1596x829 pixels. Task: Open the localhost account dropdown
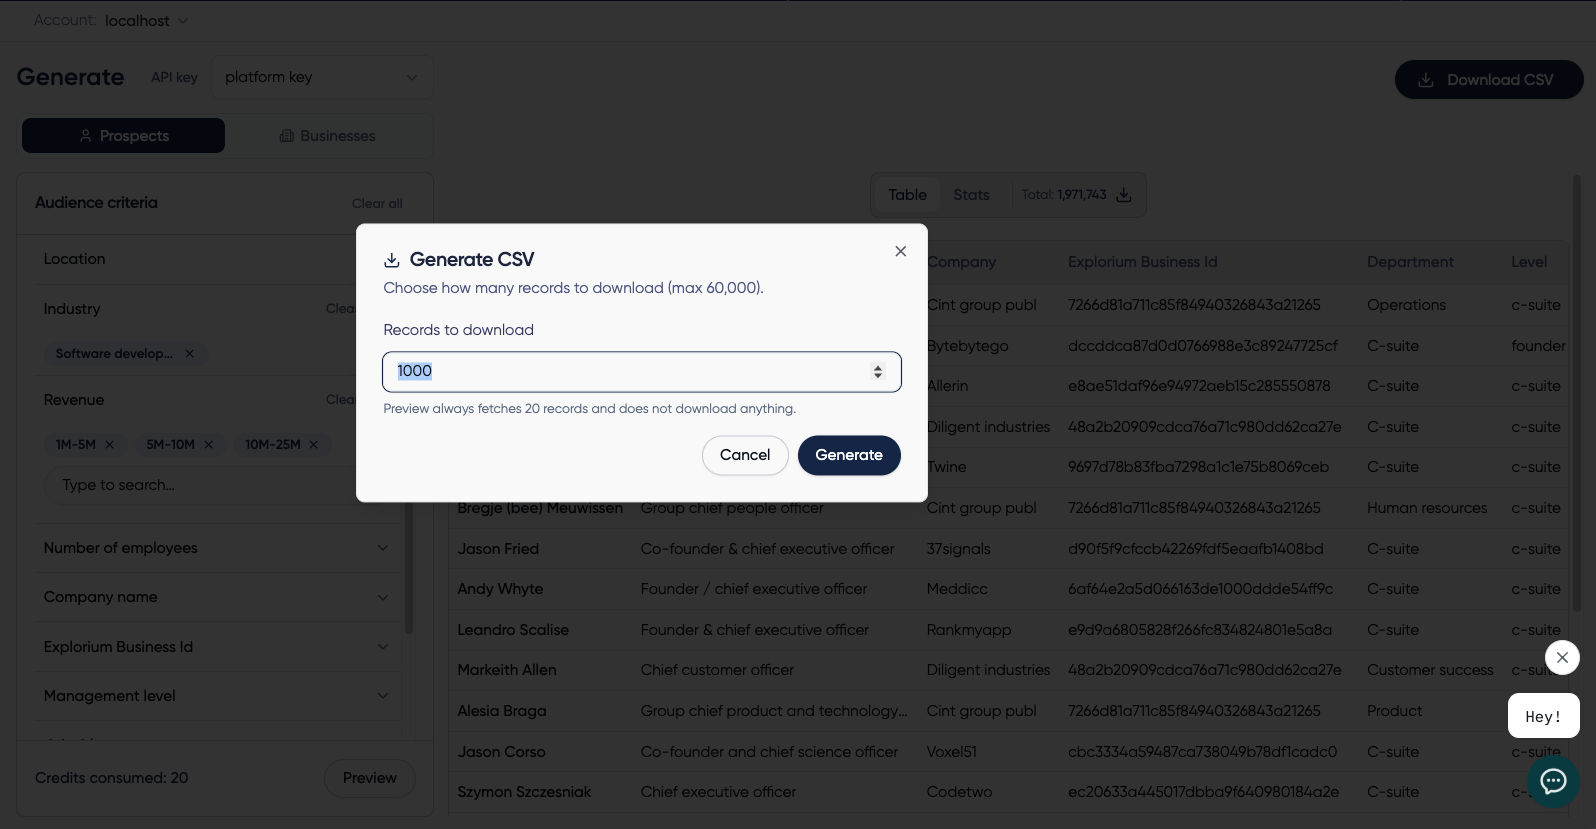[x=146, y=21]
